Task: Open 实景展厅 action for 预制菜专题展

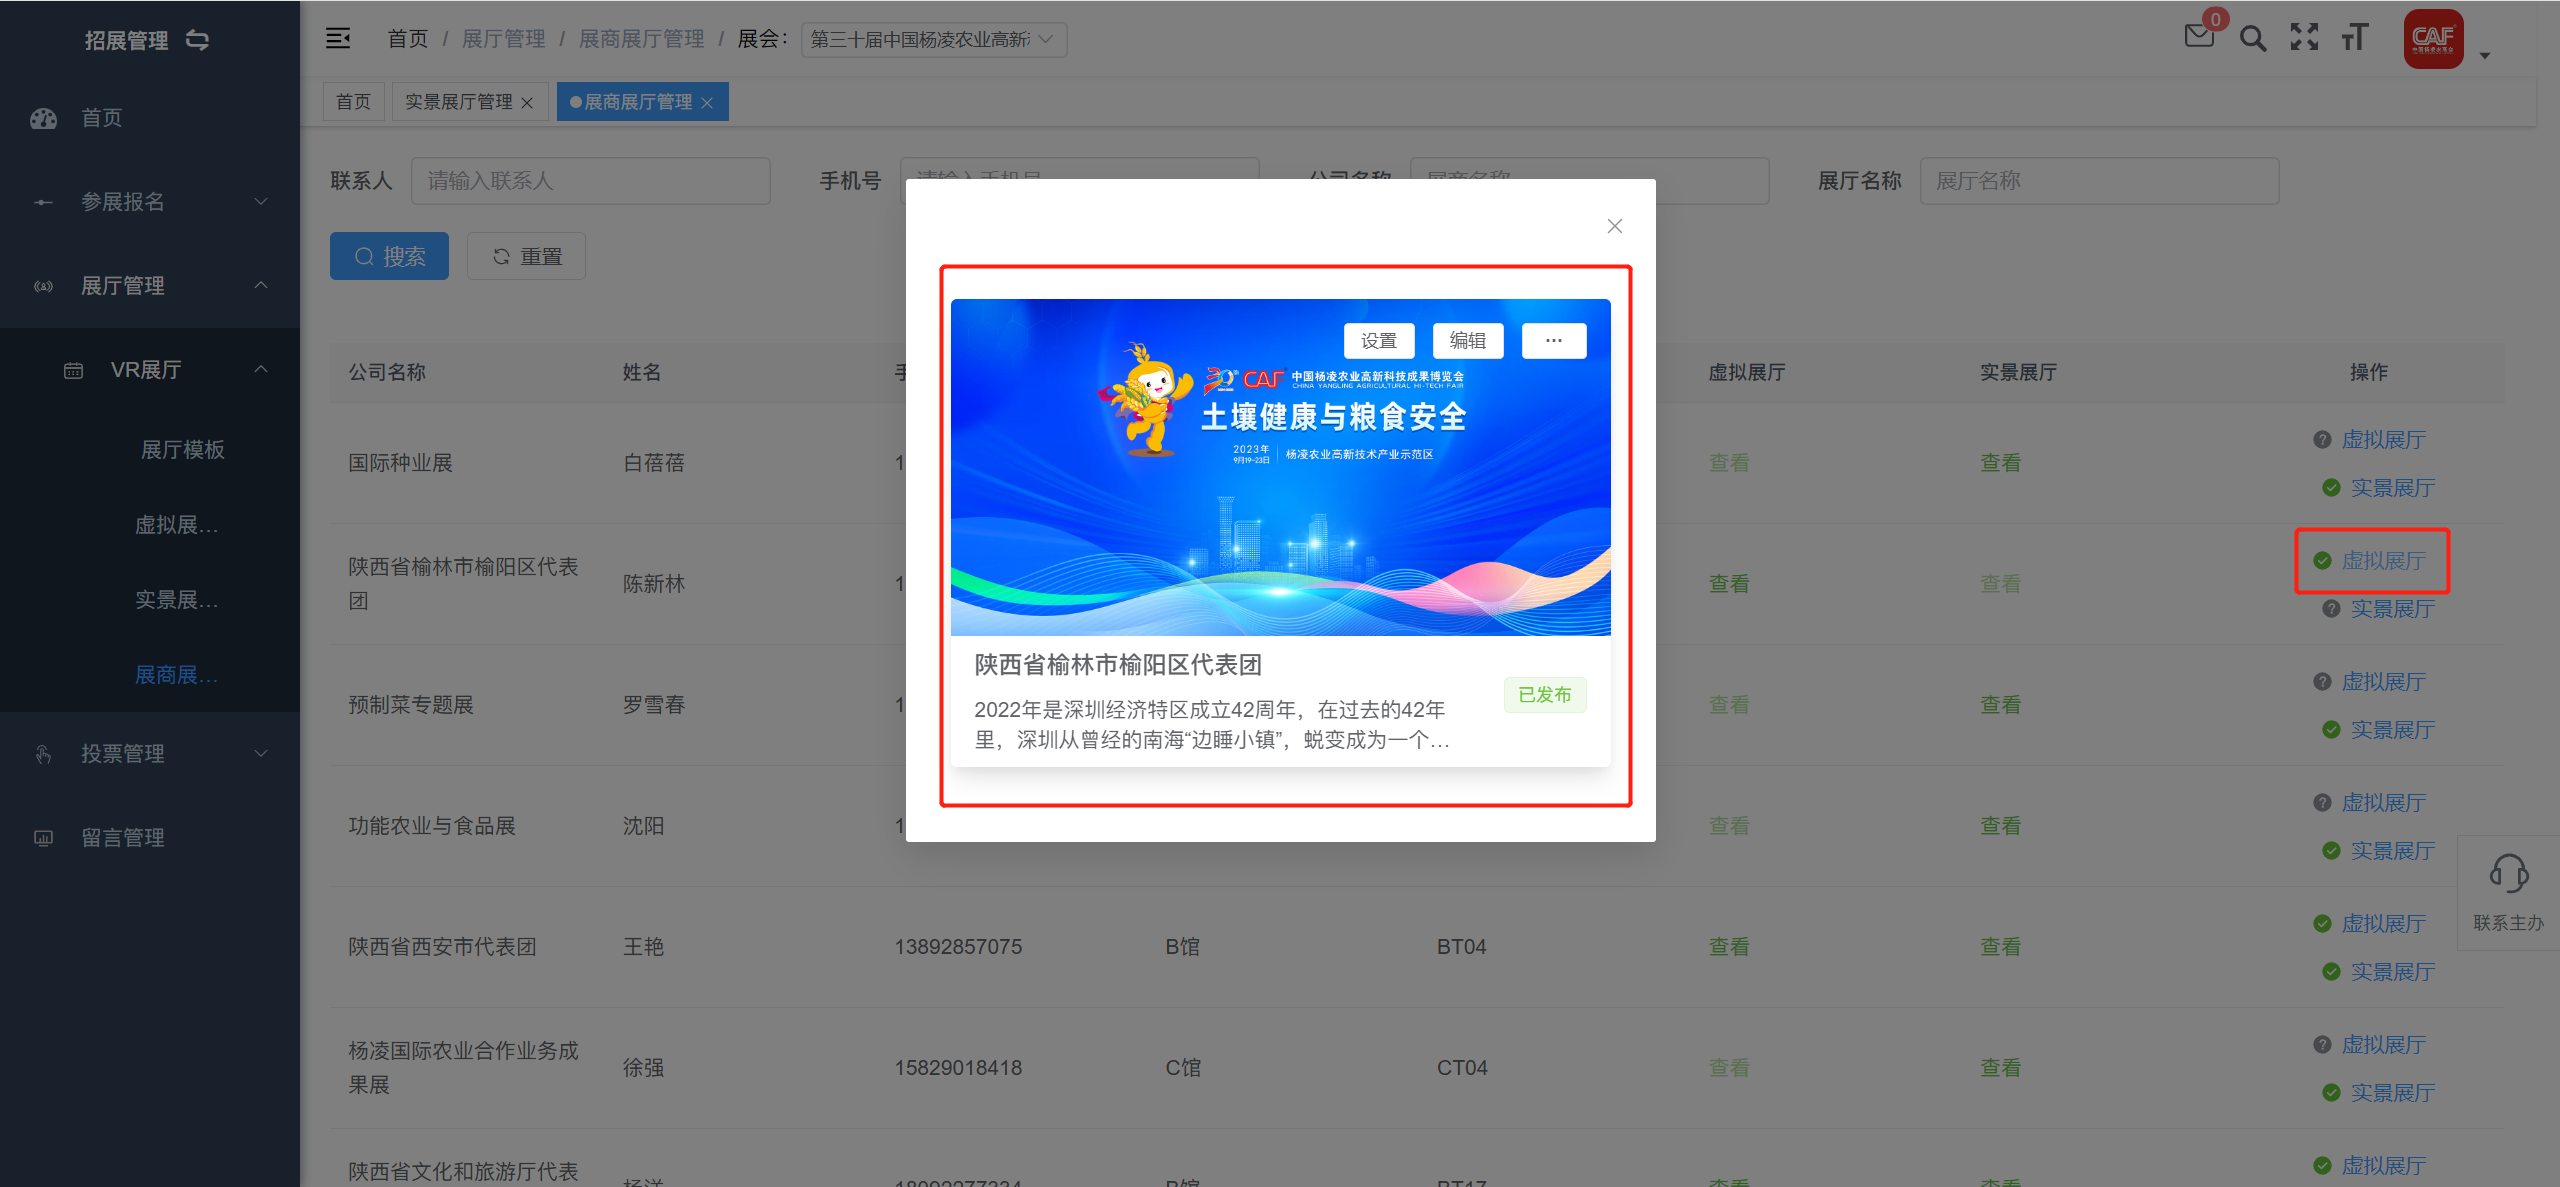Action: coord(2392,730)
